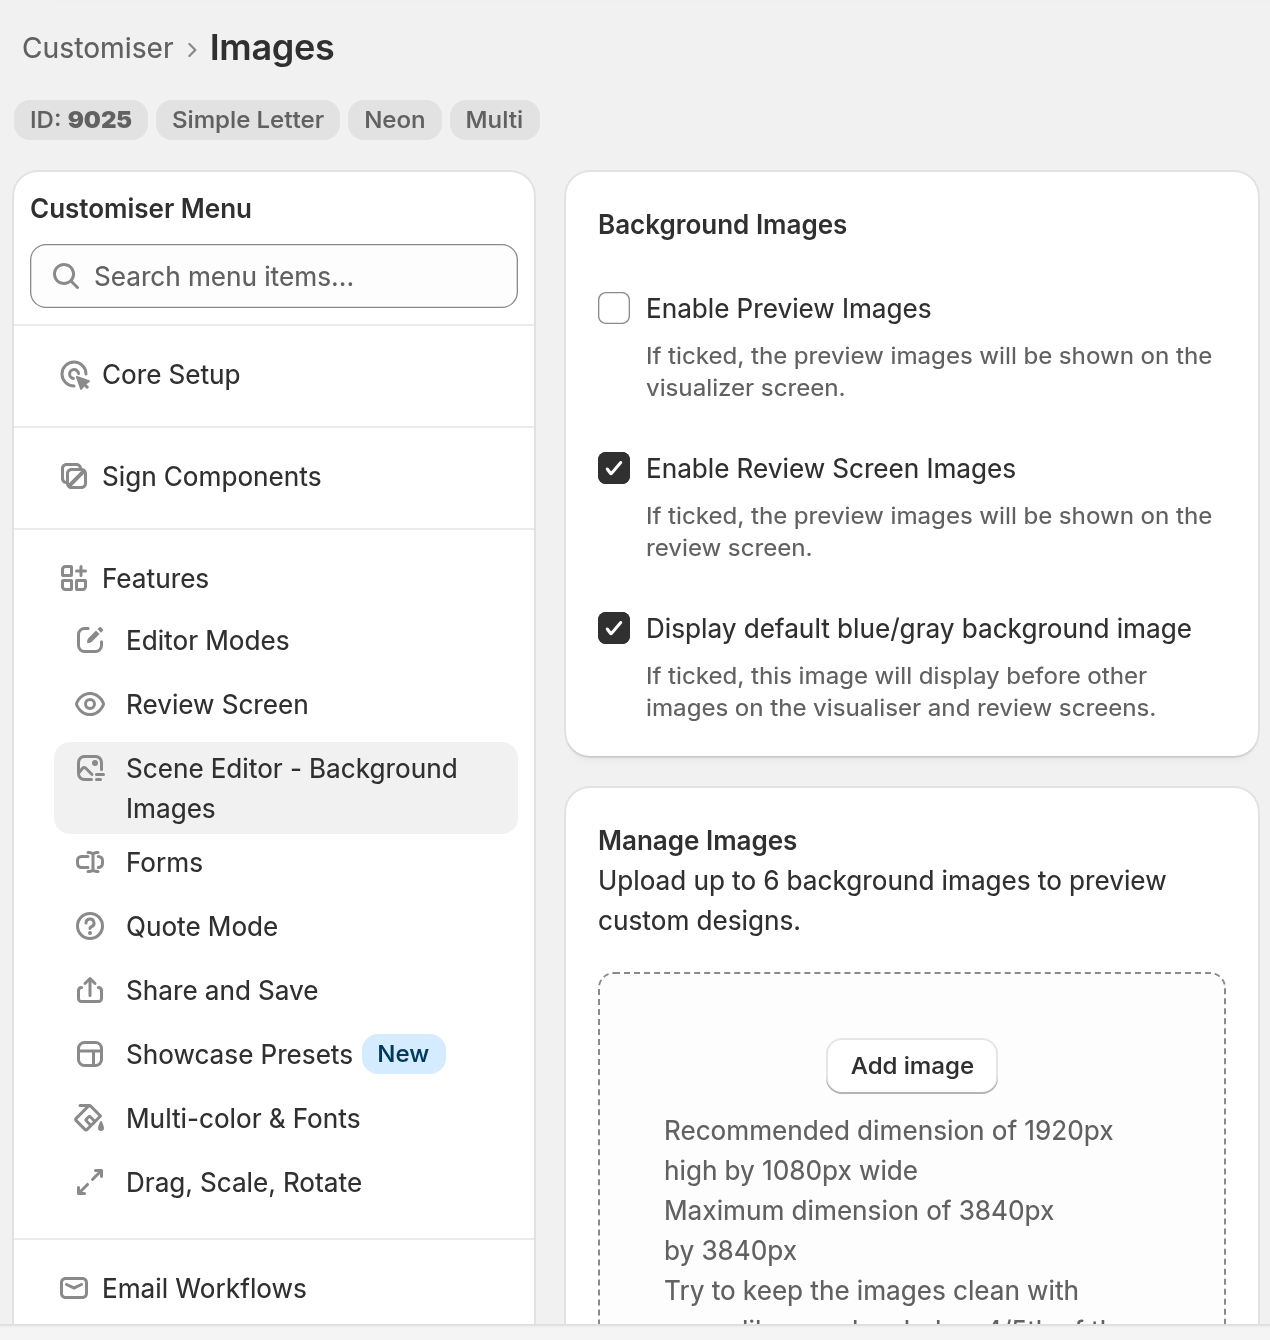1270x1340 pixels.
Task: Click the Editor Modes pencil icon
Action: (x=90, y=641)
